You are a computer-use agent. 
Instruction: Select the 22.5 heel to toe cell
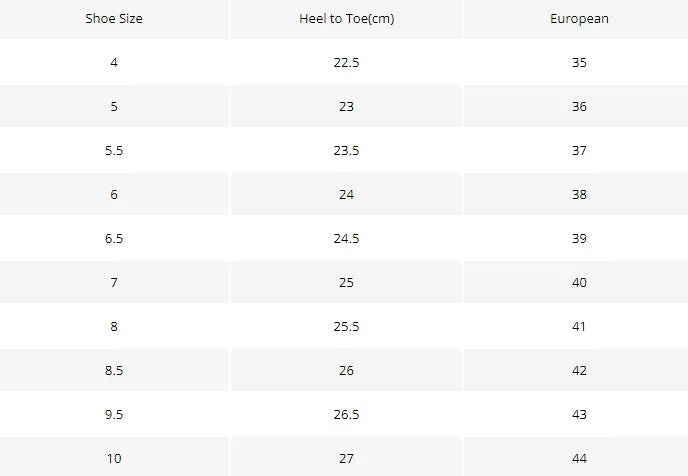click(346, 63)
